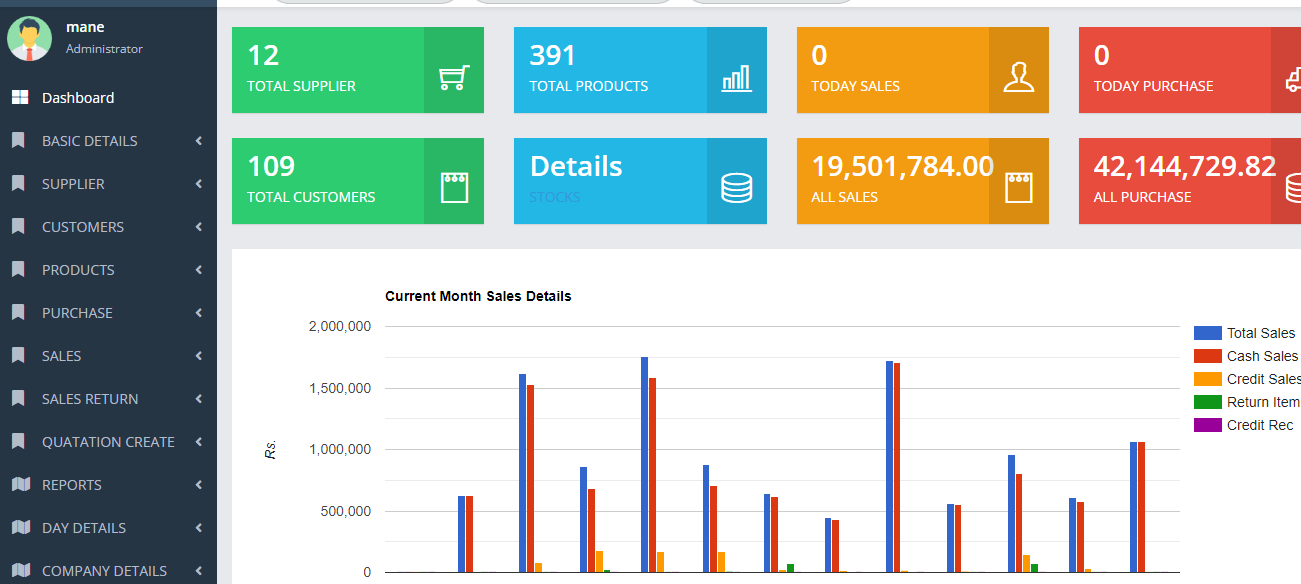Click the calendar icon on Total Customers card
The height and width of the screenshot is (584, 1301).
tap(454, 187)
